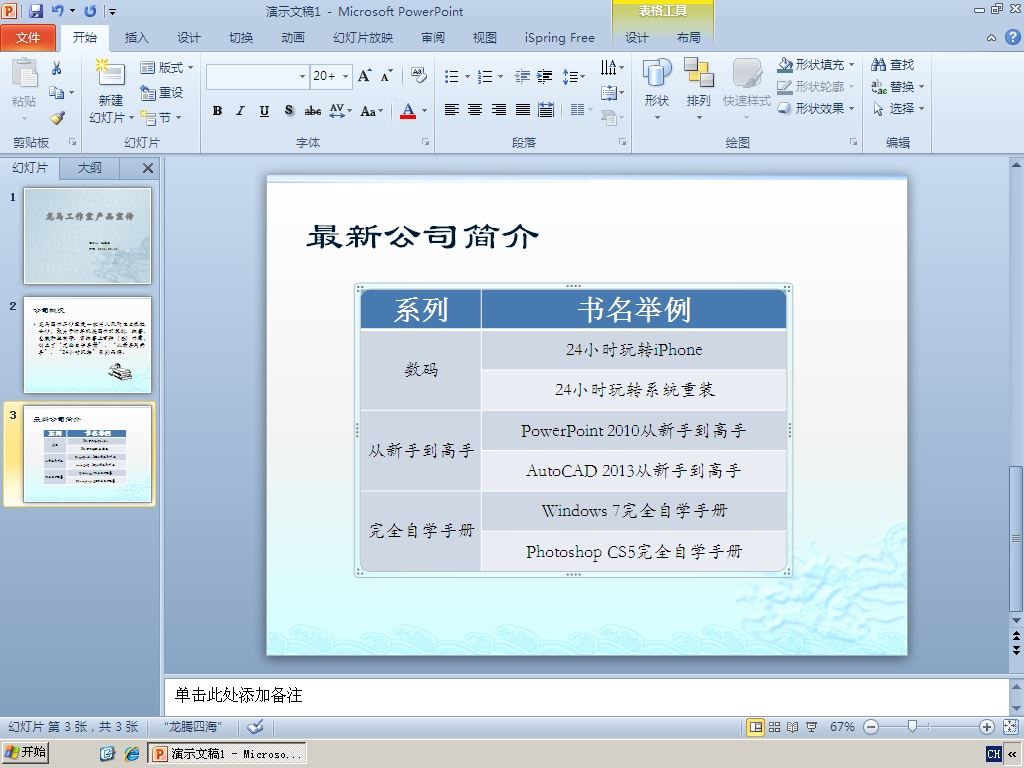Switch to the Insert (插入) tab
The width and height of the screenshot is (1024, 768).
click(136, 37)
